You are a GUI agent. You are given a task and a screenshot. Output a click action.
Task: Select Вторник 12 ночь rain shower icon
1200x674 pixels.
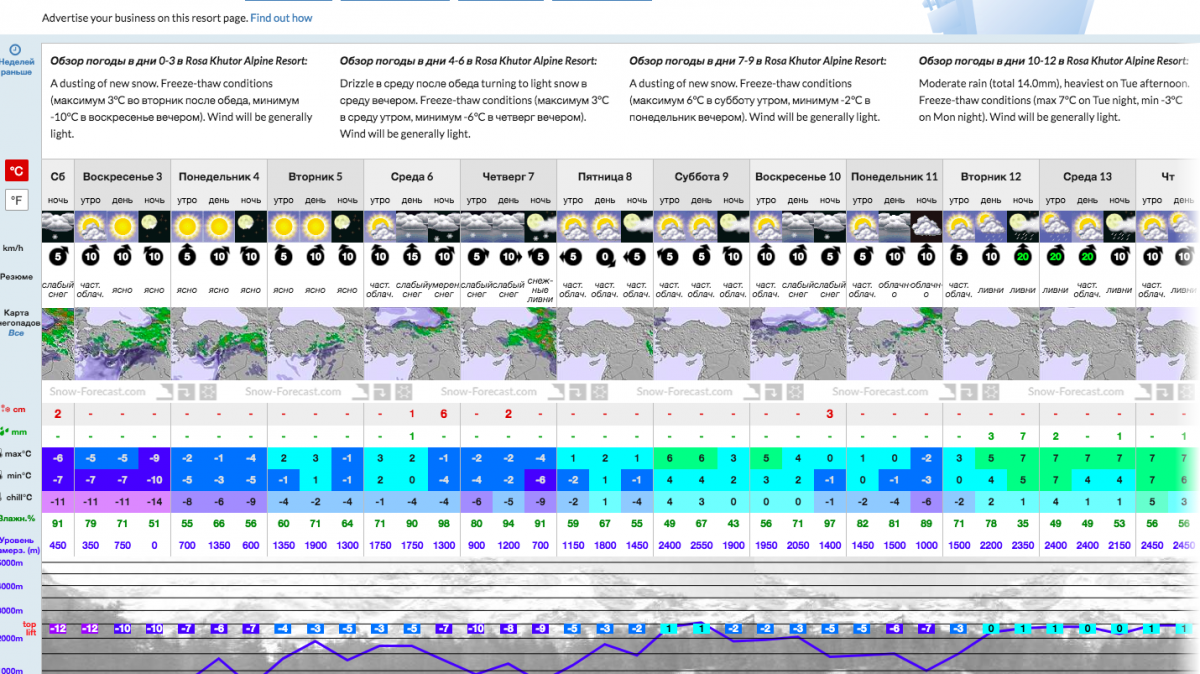point(1022,224)
